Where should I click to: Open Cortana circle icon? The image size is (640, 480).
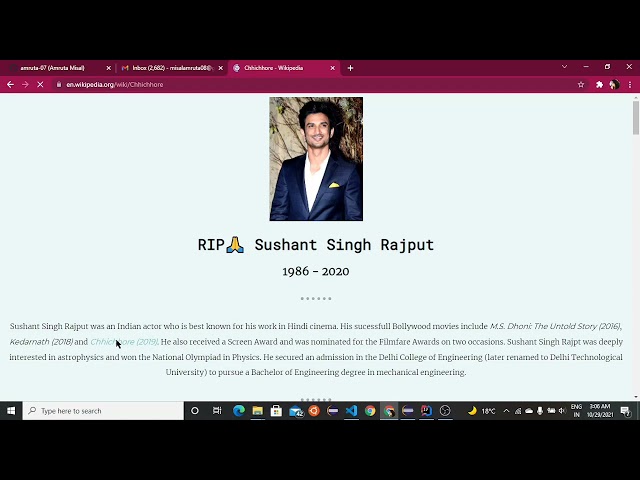click(195, 411)
